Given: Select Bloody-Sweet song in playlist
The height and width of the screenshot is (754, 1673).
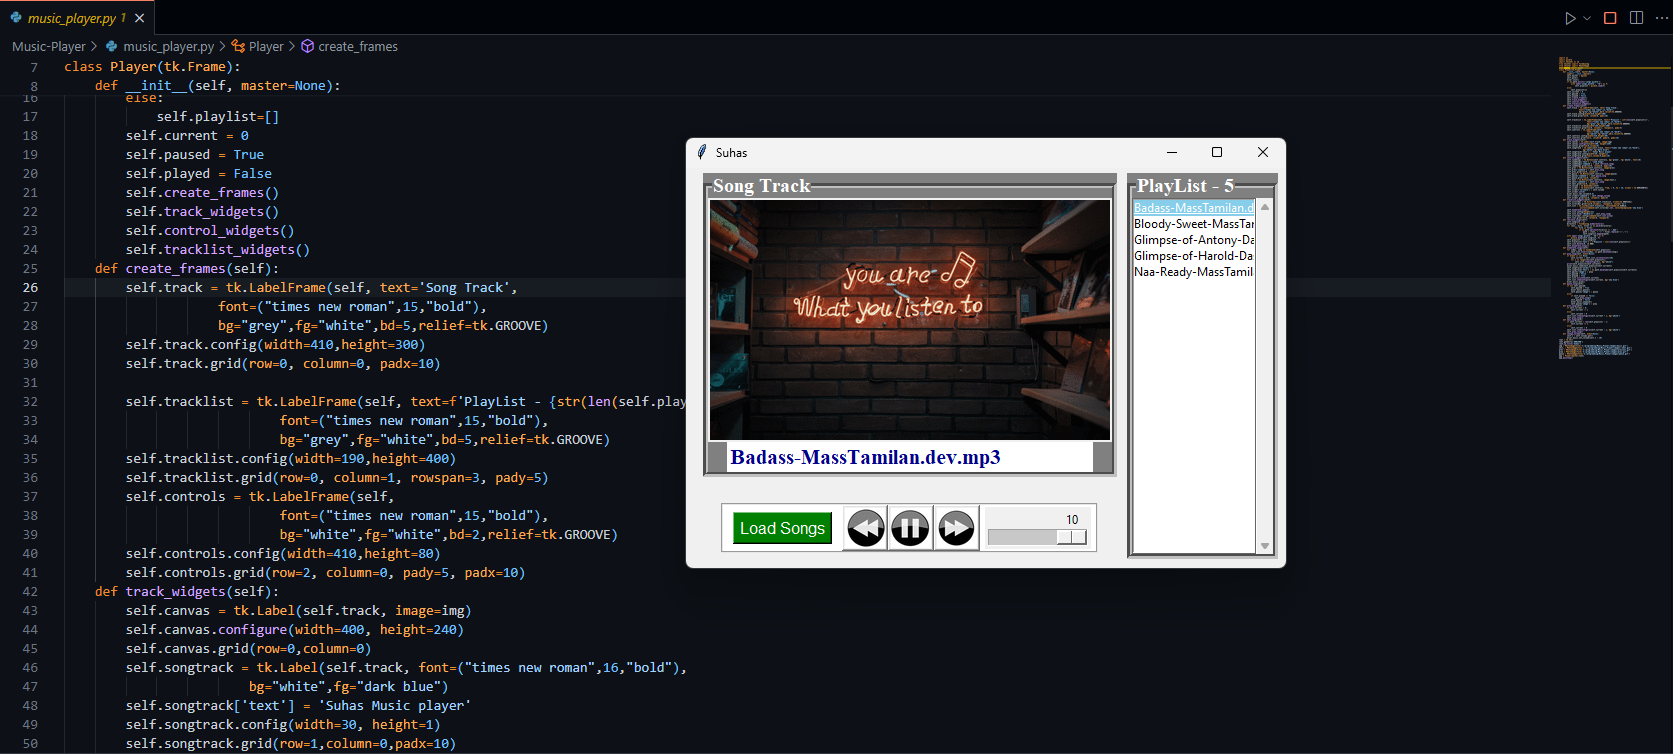Looking at the screenshot, I should 1193,224.
